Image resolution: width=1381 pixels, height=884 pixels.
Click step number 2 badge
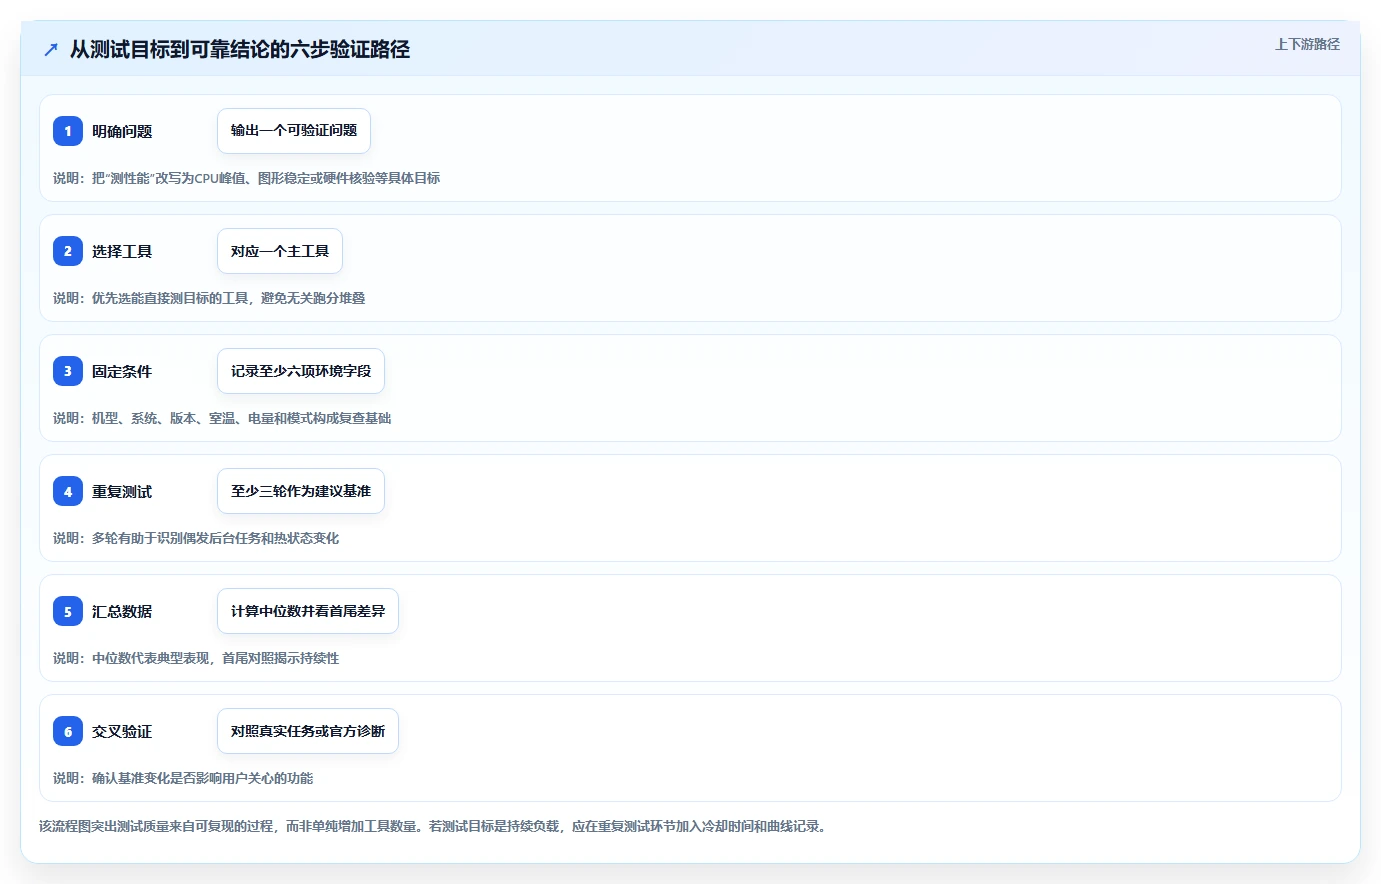coord(68,251)
